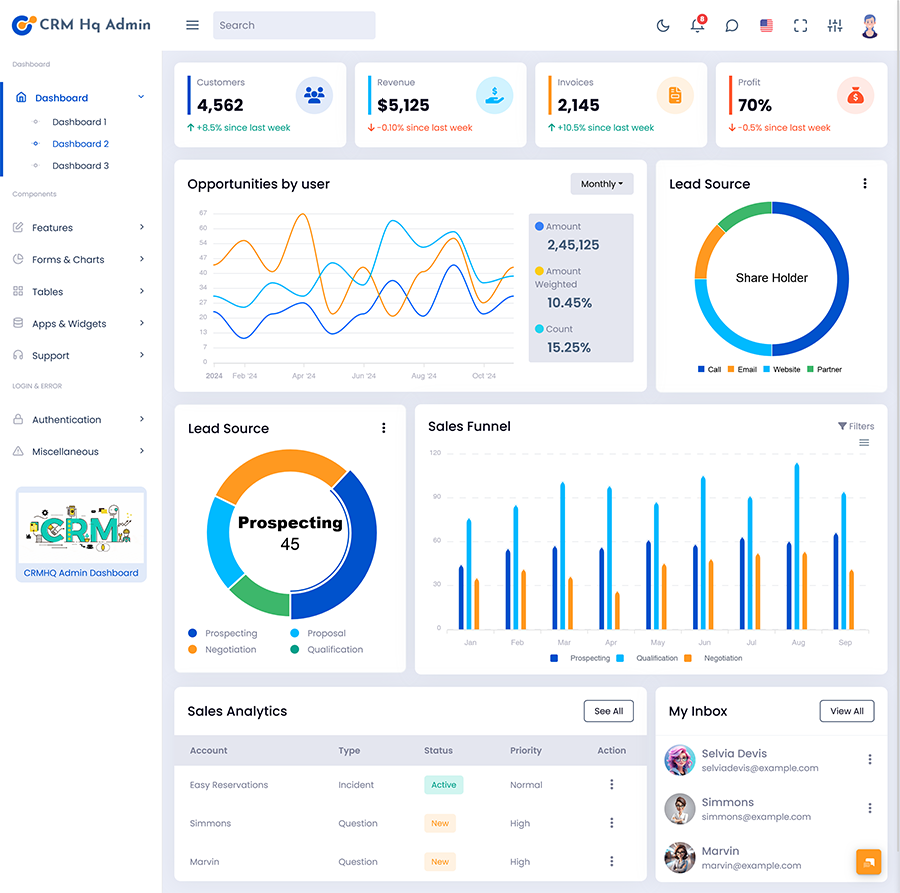The height and width of the screenshot is (893, 900).
Task: Toggle Negotiation legend under donut chart
Action: point(222,649)
